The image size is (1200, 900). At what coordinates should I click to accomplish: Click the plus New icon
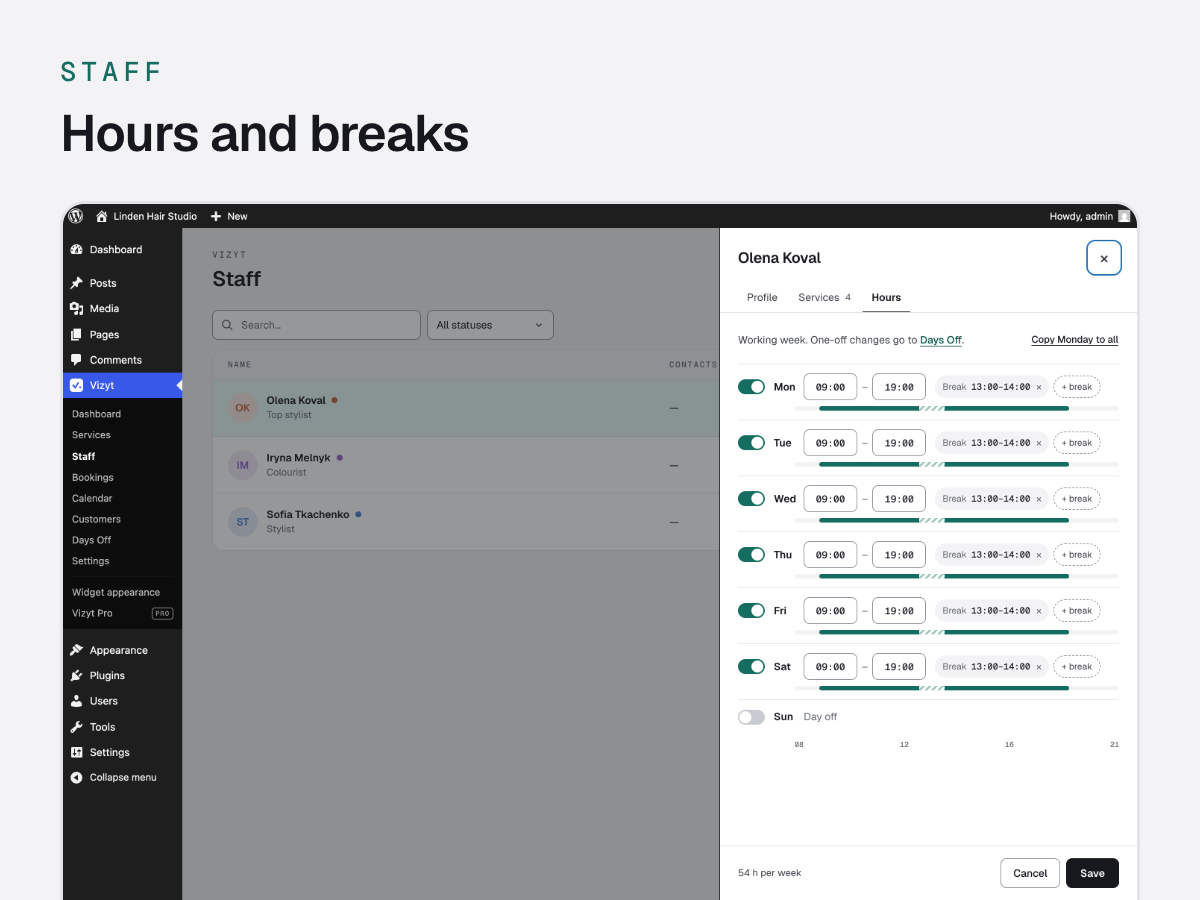point(216,216)
